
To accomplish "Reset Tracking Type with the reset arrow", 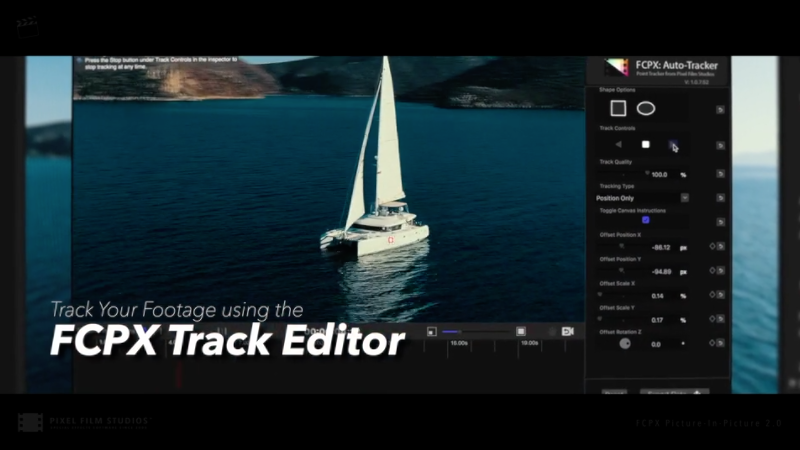I will (720, 197).
